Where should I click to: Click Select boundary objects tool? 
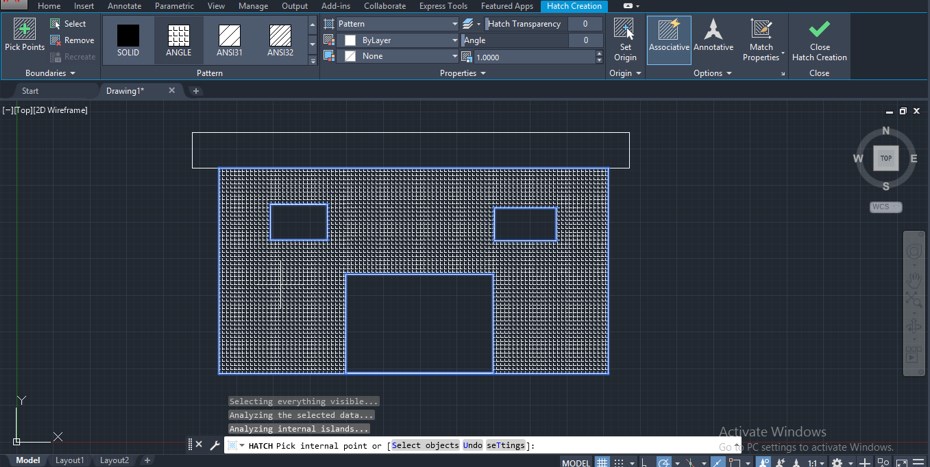(x=68, y=24)
